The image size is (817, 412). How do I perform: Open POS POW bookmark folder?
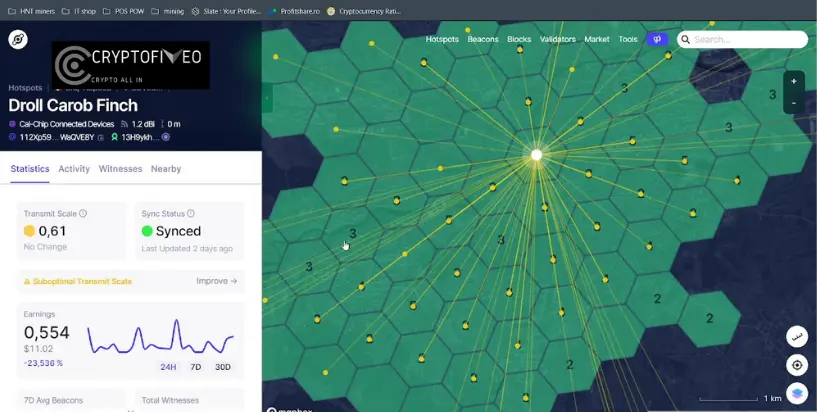pyautogui.click(x=125, y=11)
